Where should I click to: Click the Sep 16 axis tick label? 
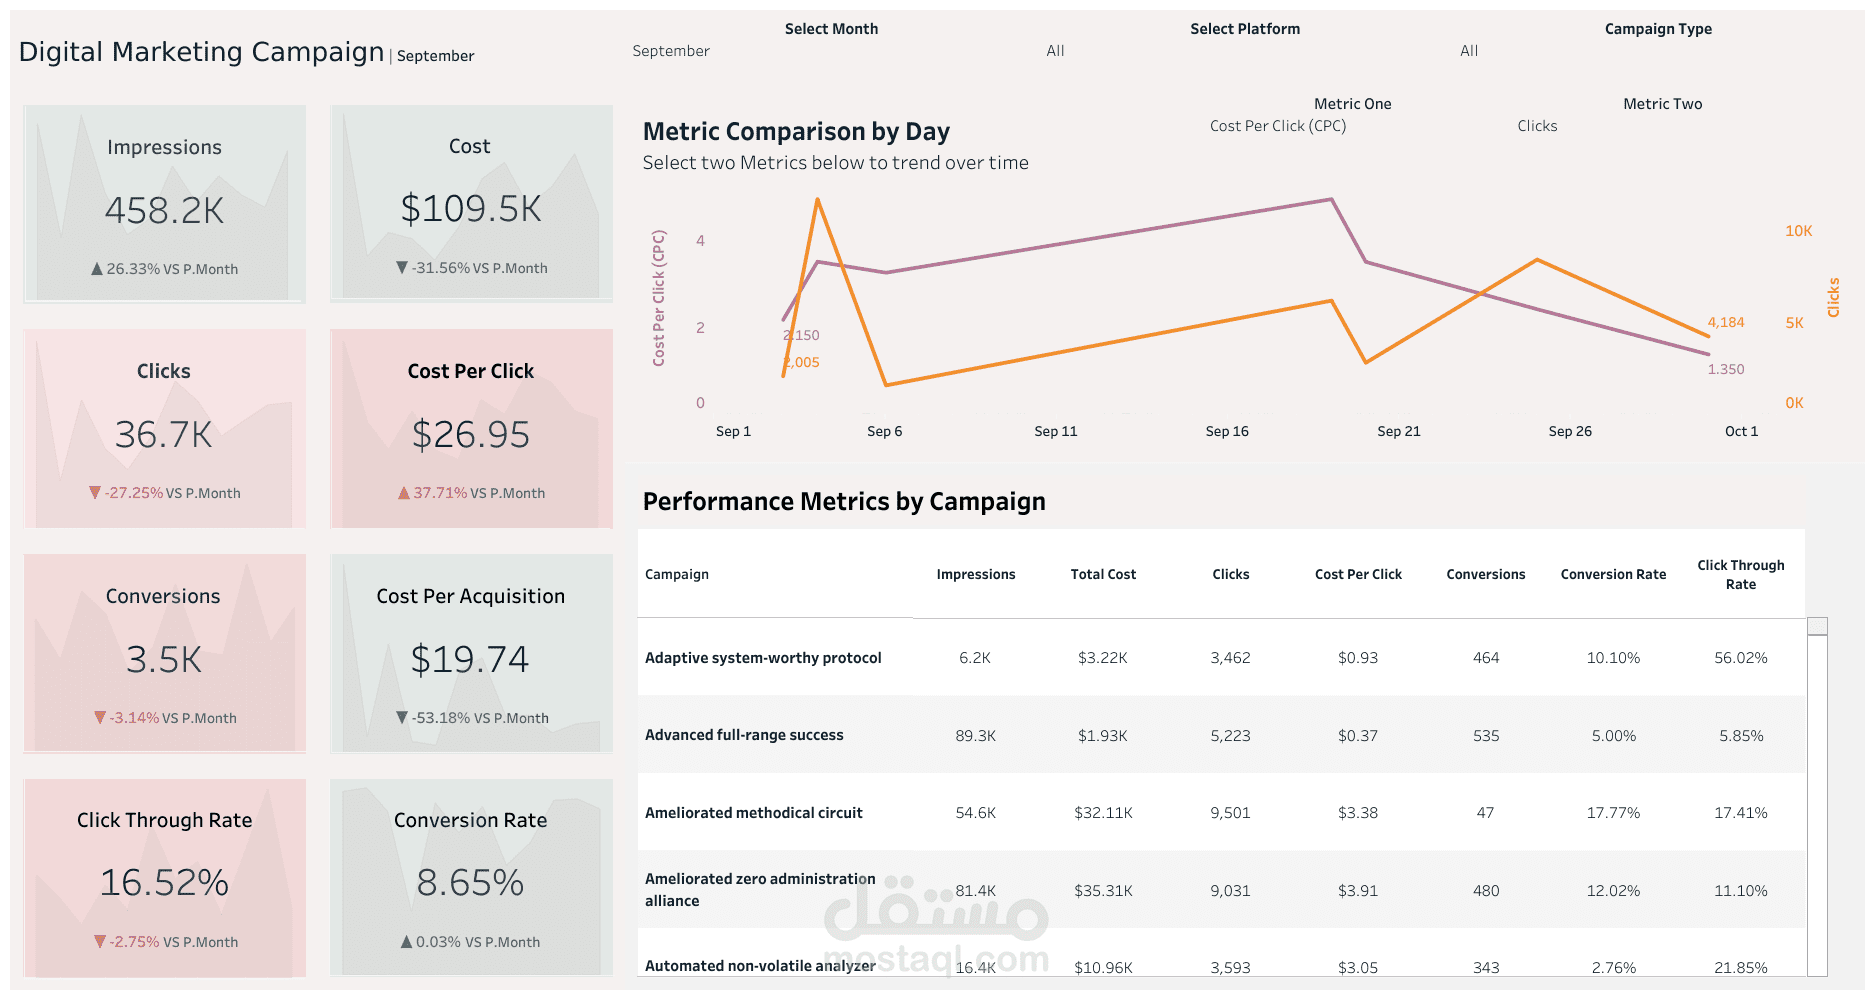point(1227,431)
